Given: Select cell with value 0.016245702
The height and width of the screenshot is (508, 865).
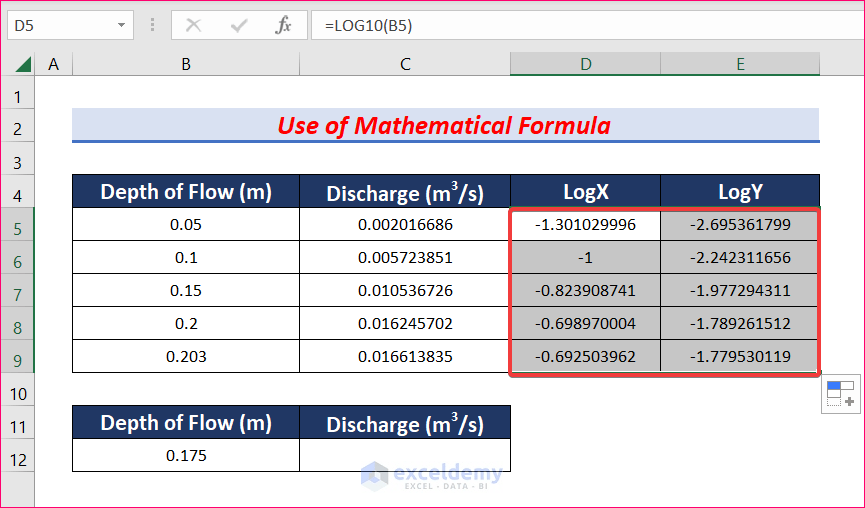Looking at the screenshot, I should (x=405, y=323).
